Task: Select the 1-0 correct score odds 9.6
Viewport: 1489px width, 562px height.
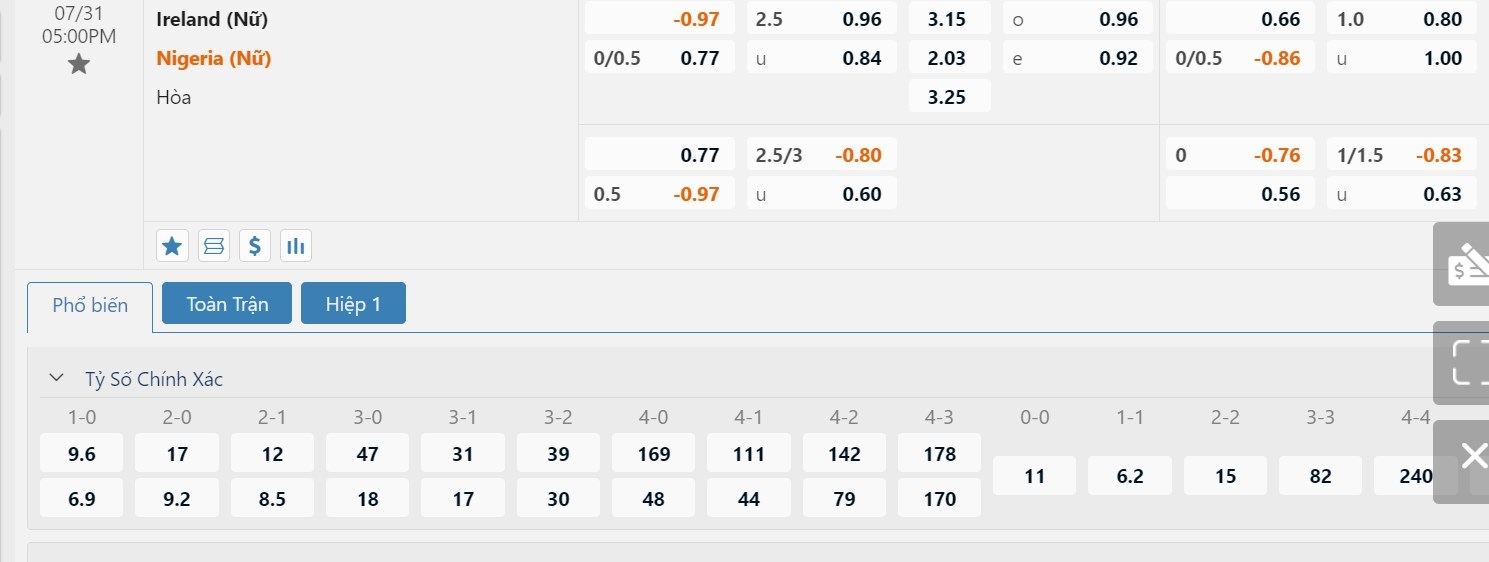Action: [82, 454]
